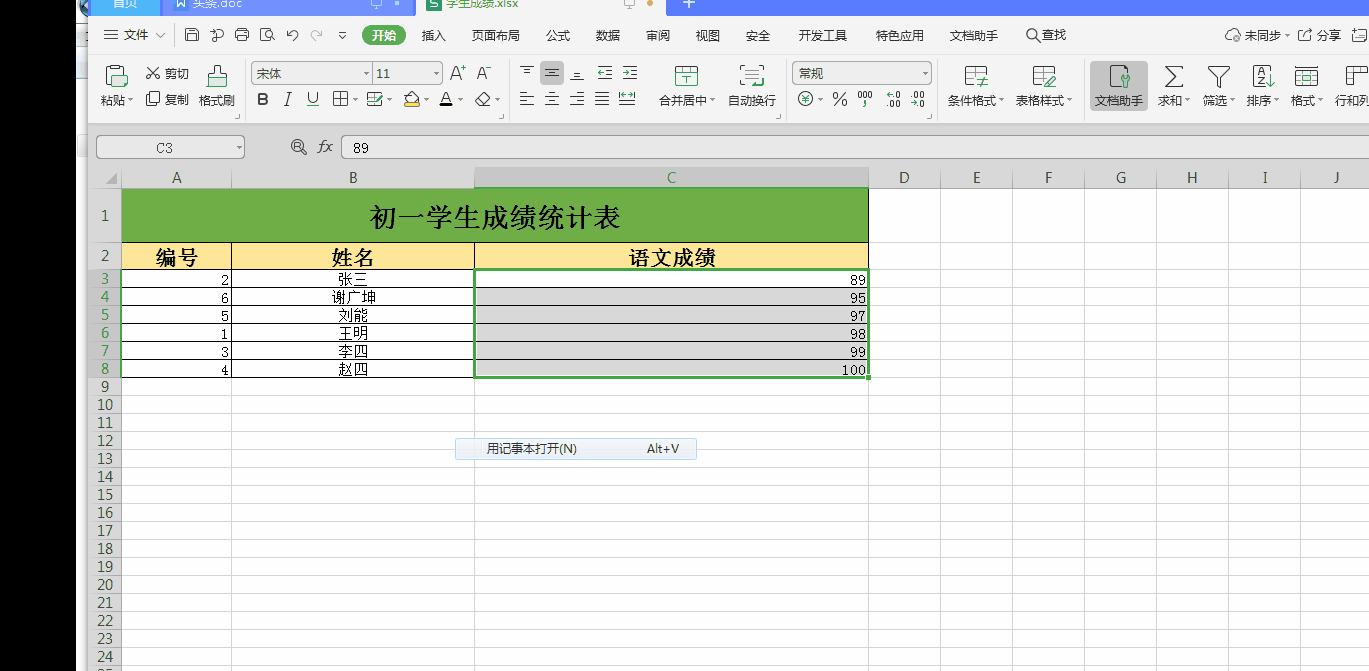The width and height of the screenshot is (1369, 671).
Task: Click the 合并居中 merge icon
Action: point(686,76)
